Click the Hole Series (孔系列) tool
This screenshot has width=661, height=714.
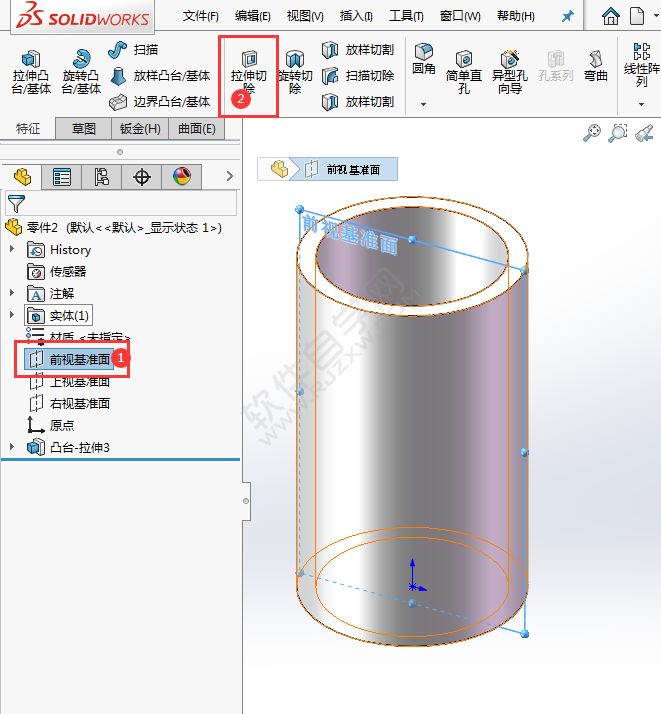pyautogui.click(x=555, y=67)
